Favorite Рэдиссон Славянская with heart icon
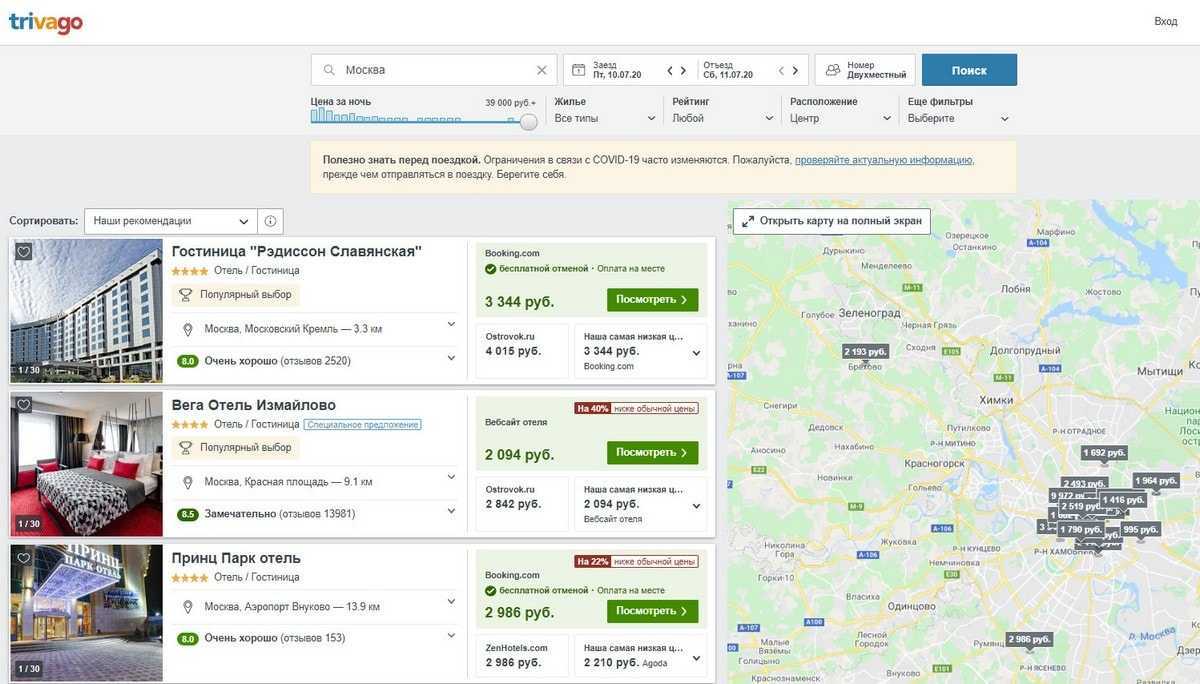Viewport: 1200px width, 684px height. (x=24, y=252)
